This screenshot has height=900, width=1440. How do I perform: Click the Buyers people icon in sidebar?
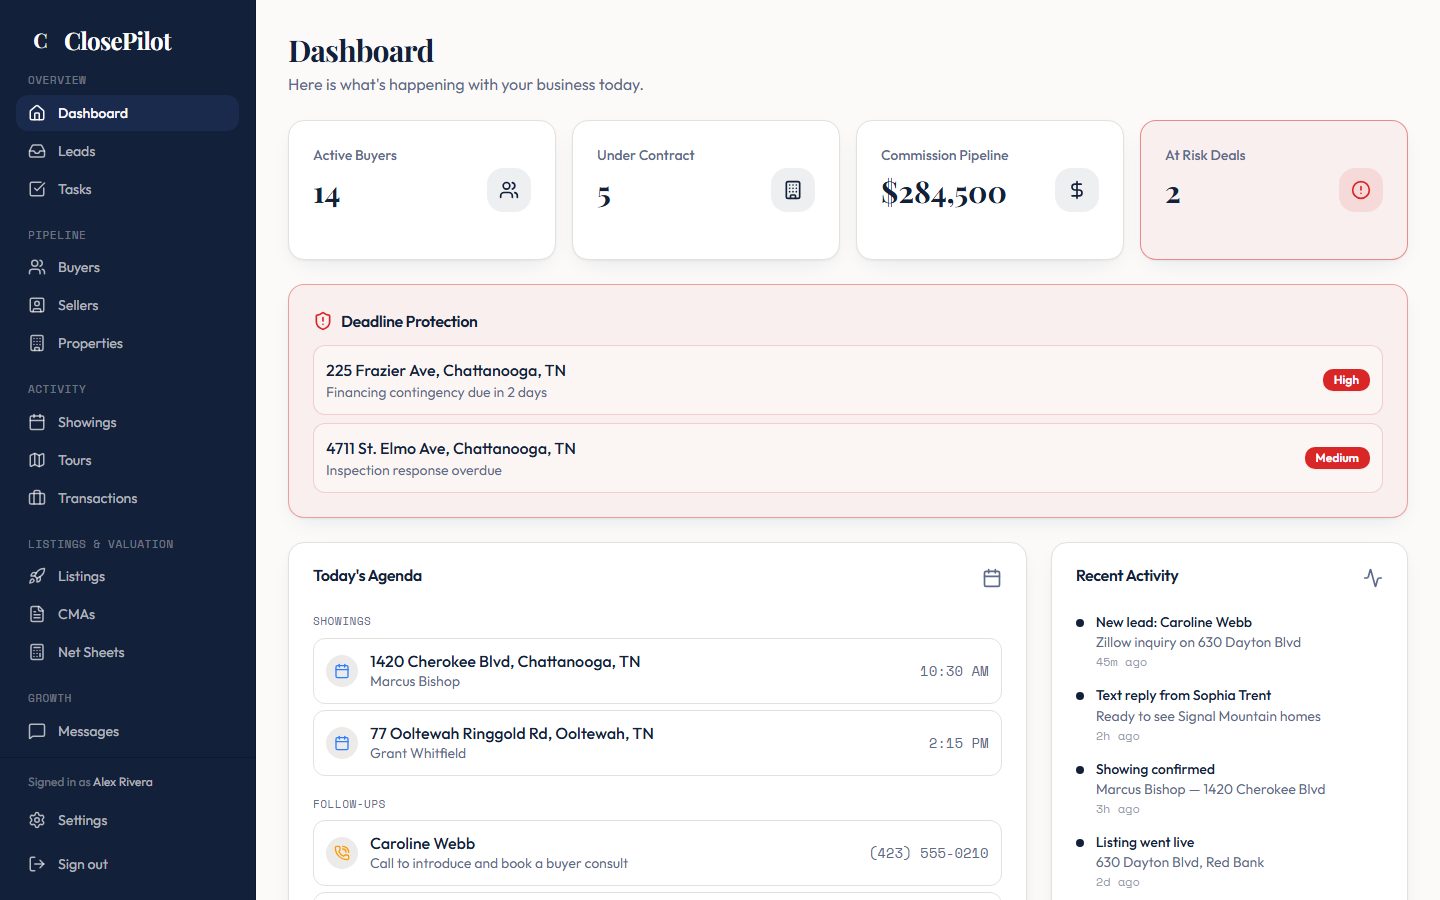(37, 267)
